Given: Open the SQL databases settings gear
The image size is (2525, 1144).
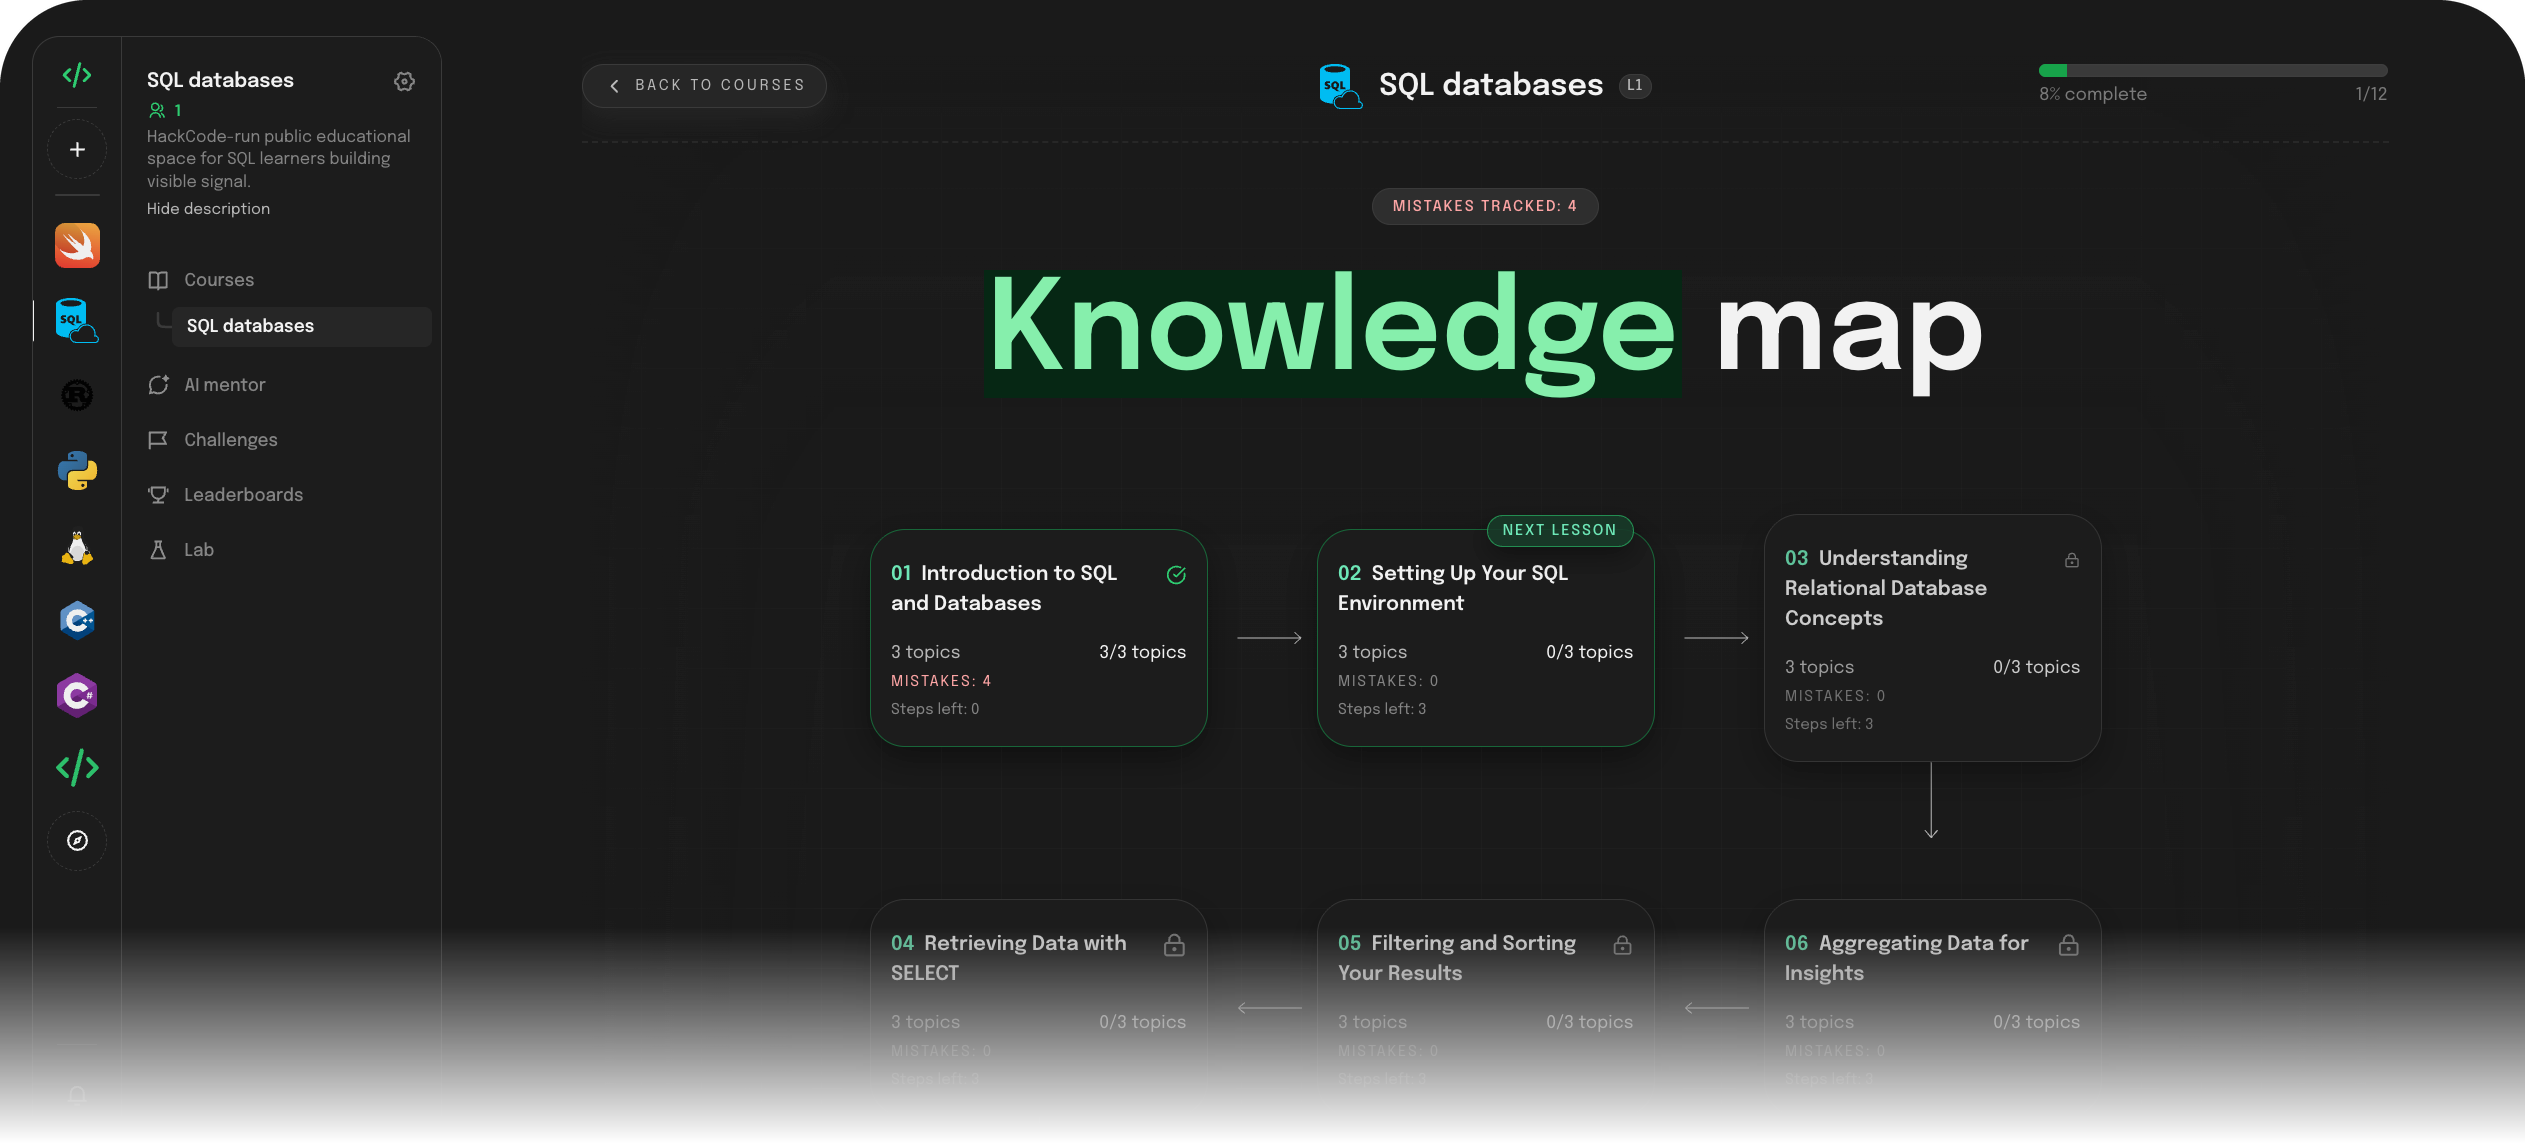Looking at the screenshot, I should point(404,81).
